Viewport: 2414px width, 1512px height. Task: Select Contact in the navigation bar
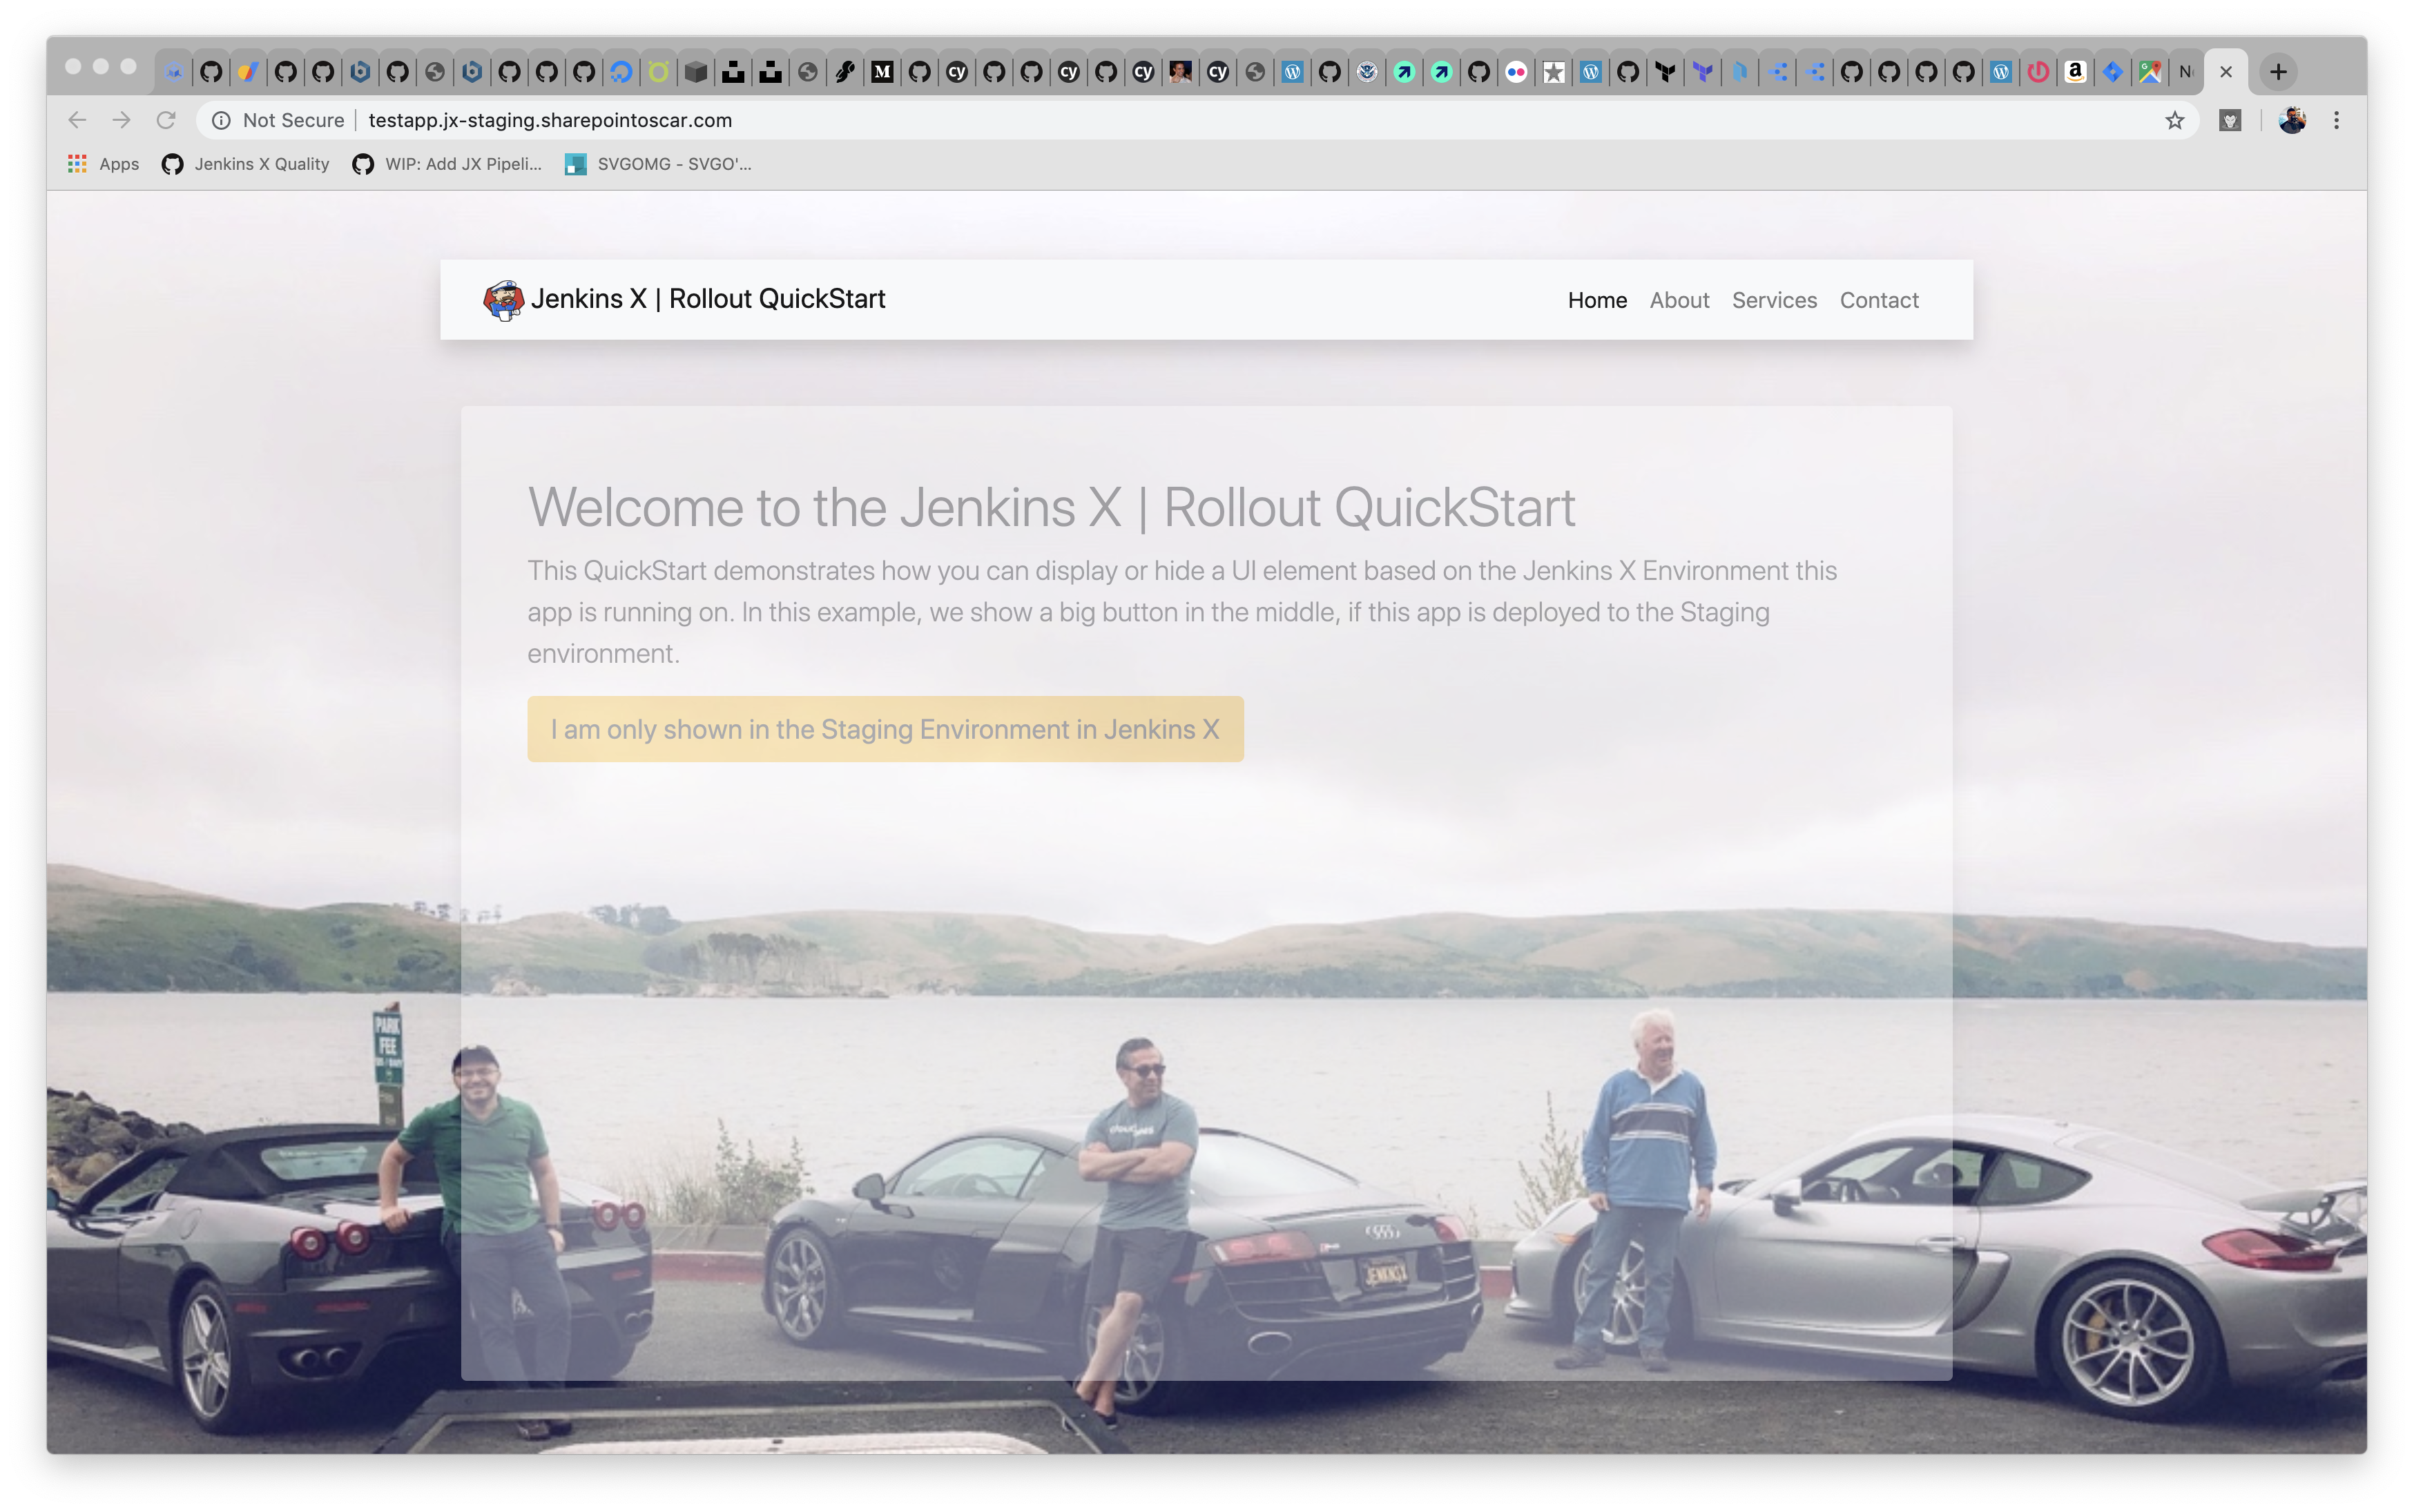1879,300
